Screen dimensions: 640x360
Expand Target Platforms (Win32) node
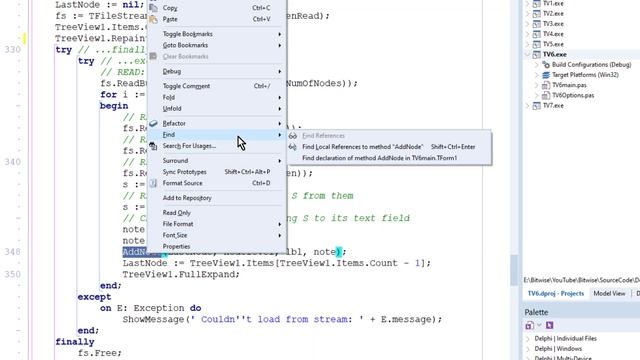pos(537,75)
